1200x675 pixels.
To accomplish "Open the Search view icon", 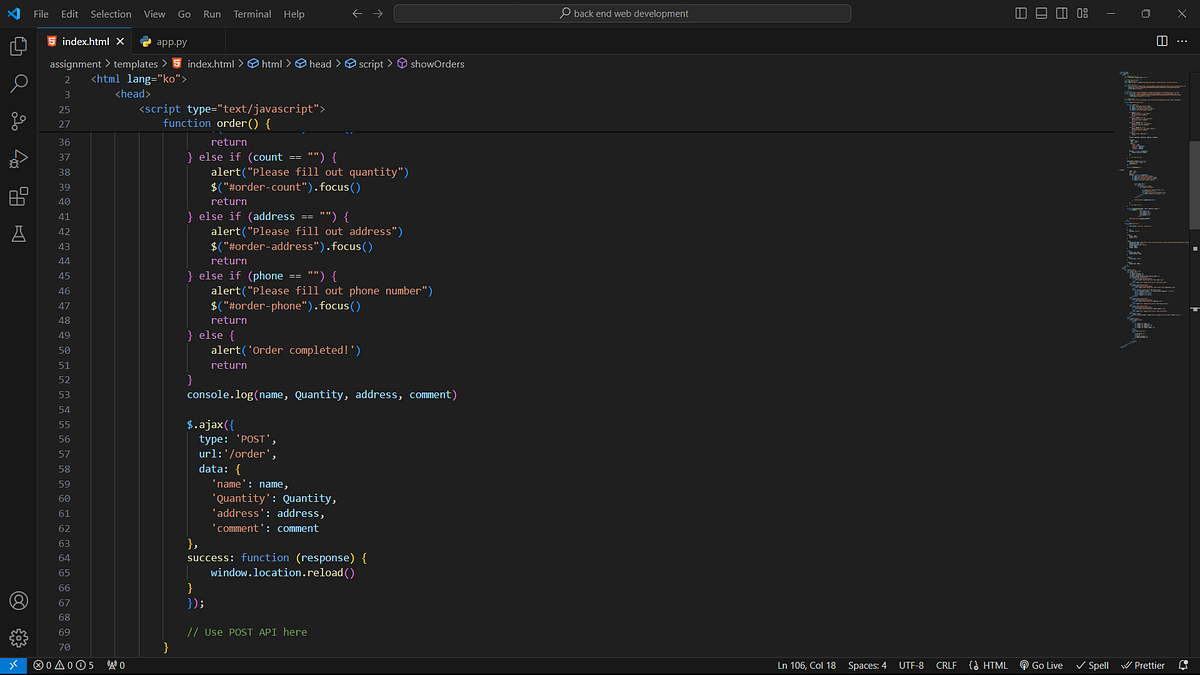I will [18, 84].
